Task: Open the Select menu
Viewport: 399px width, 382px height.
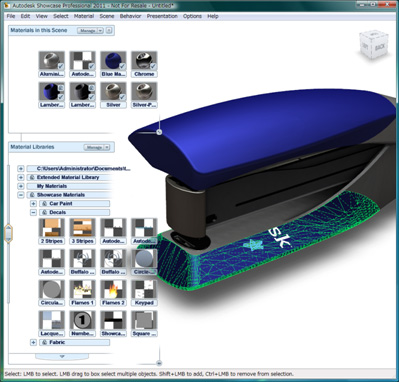Action: point(61,16)
